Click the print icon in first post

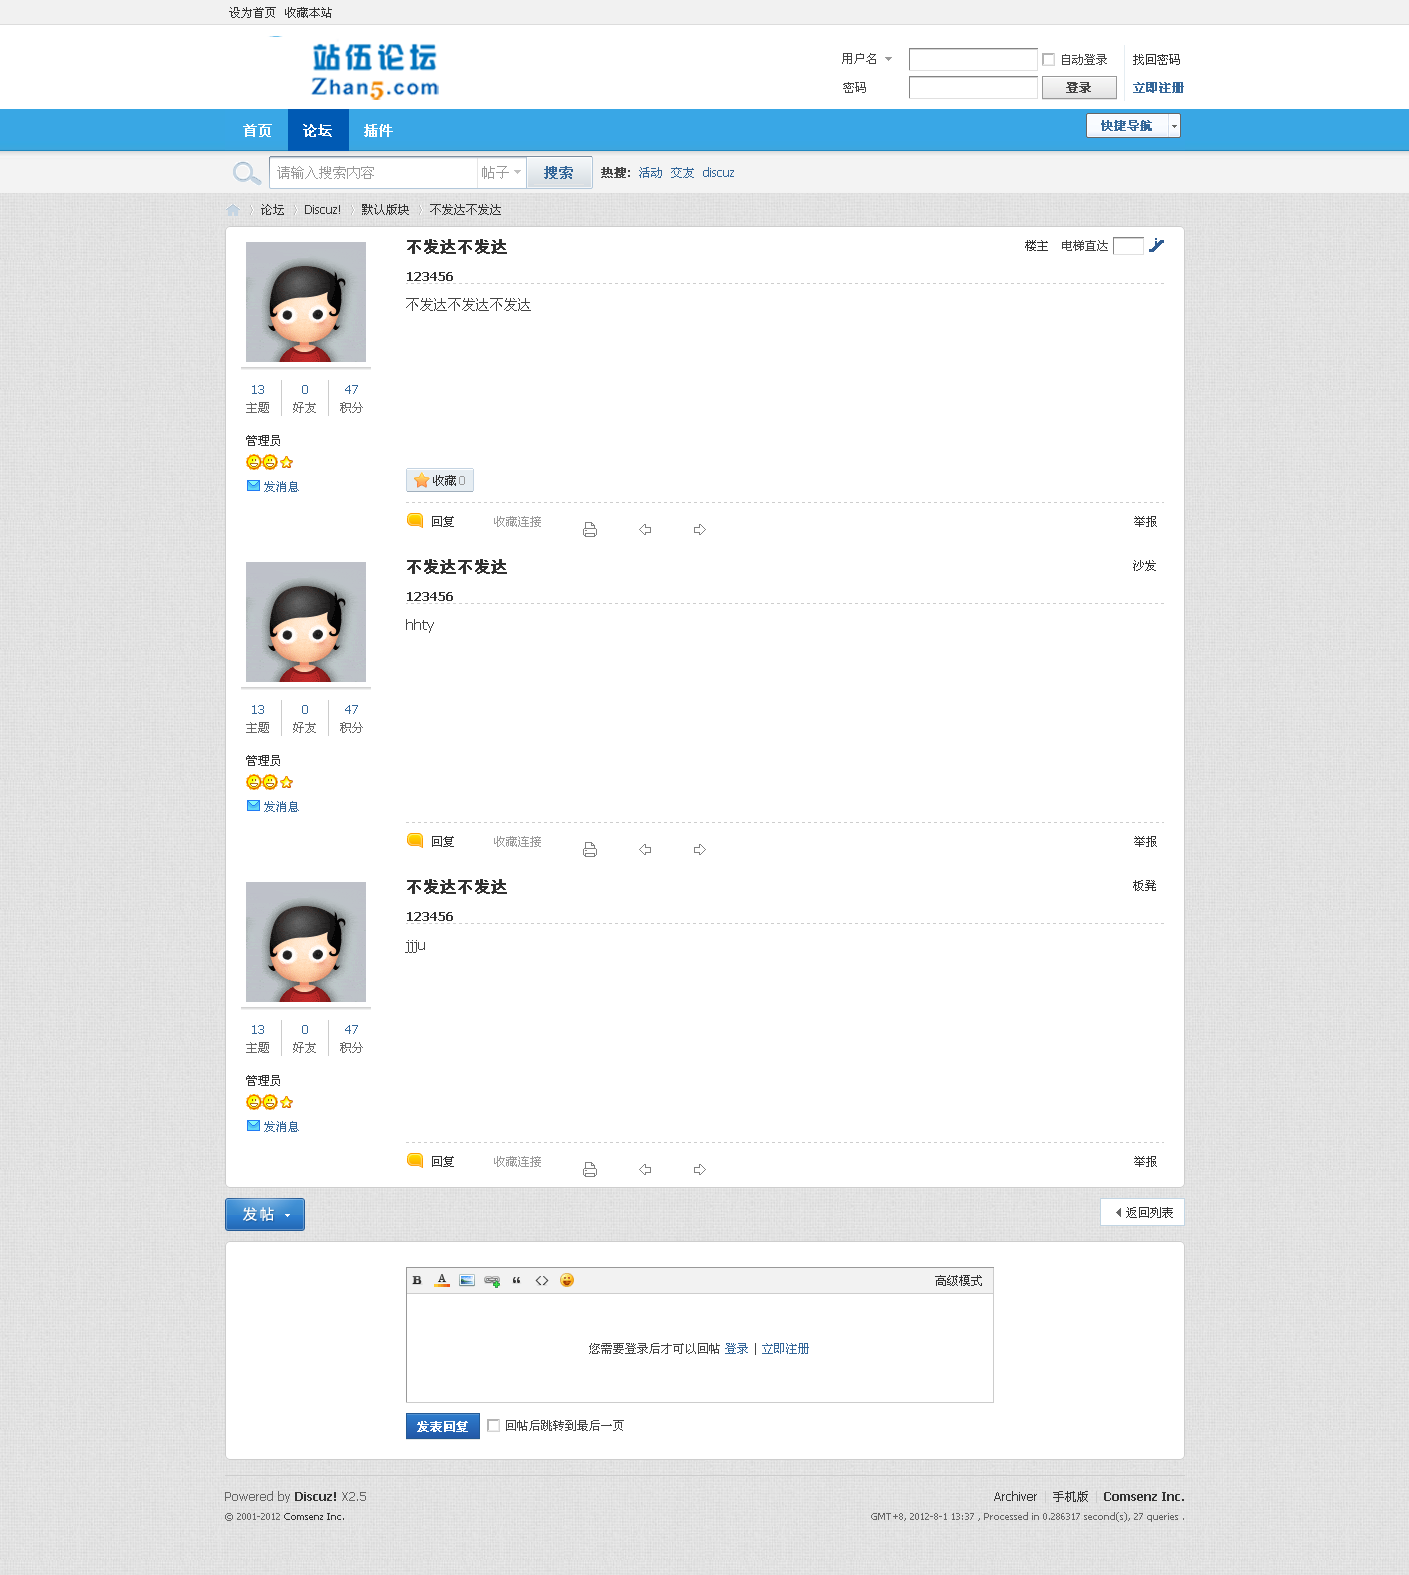pos(590,530)
